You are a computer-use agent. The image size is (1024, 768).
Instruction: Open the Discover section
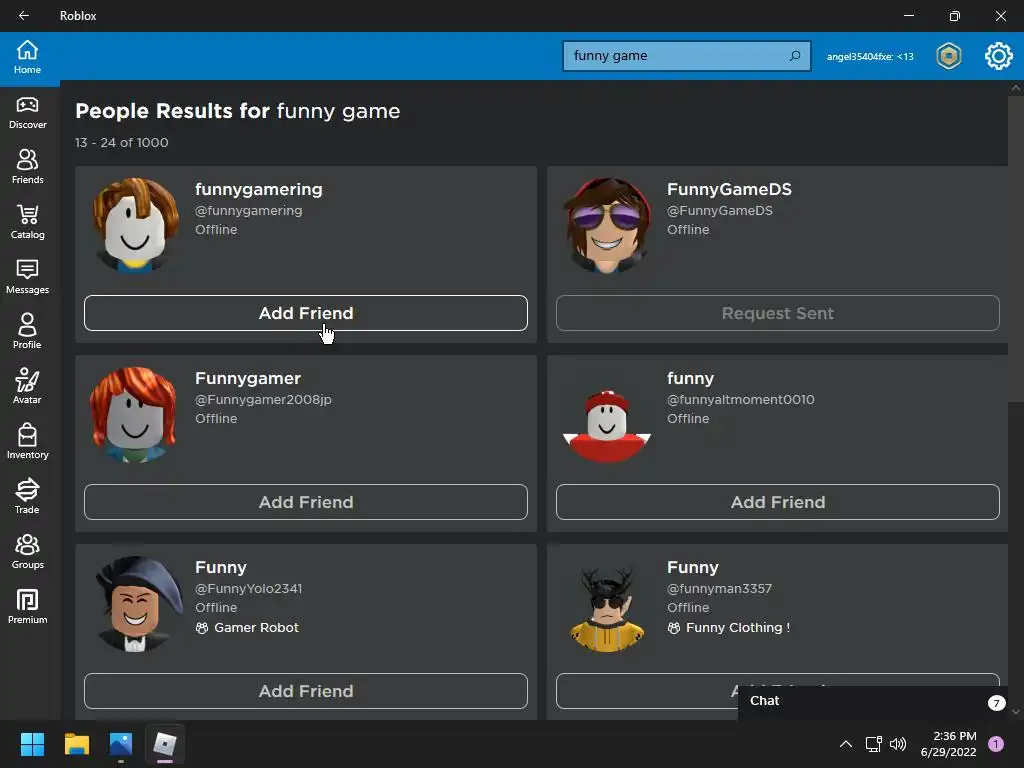27,113
